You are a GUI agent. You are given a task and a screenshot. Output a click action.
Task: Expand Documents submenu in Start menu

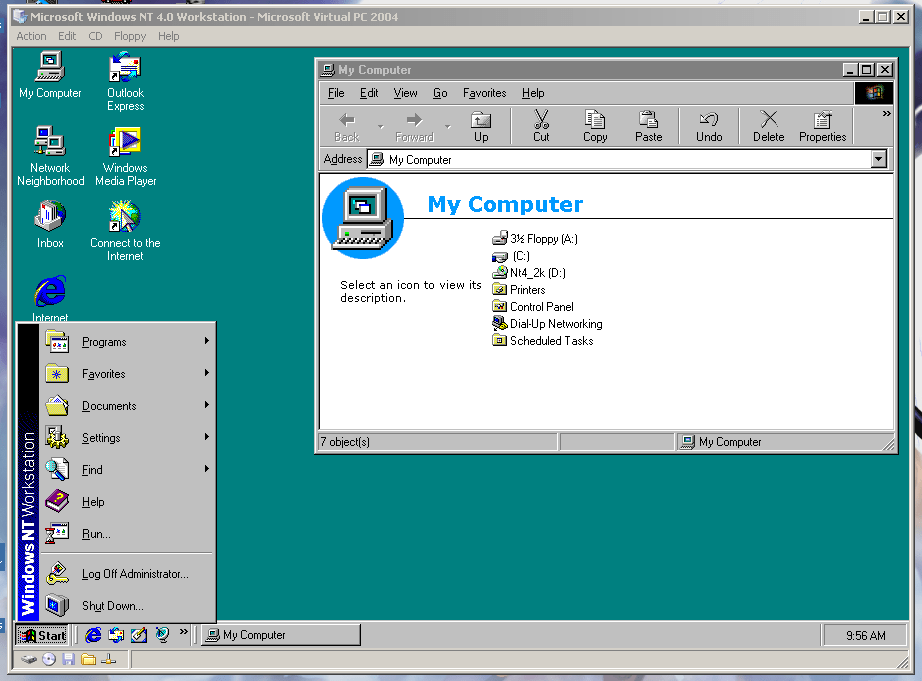pyautogui.click(x=128, y=406)
